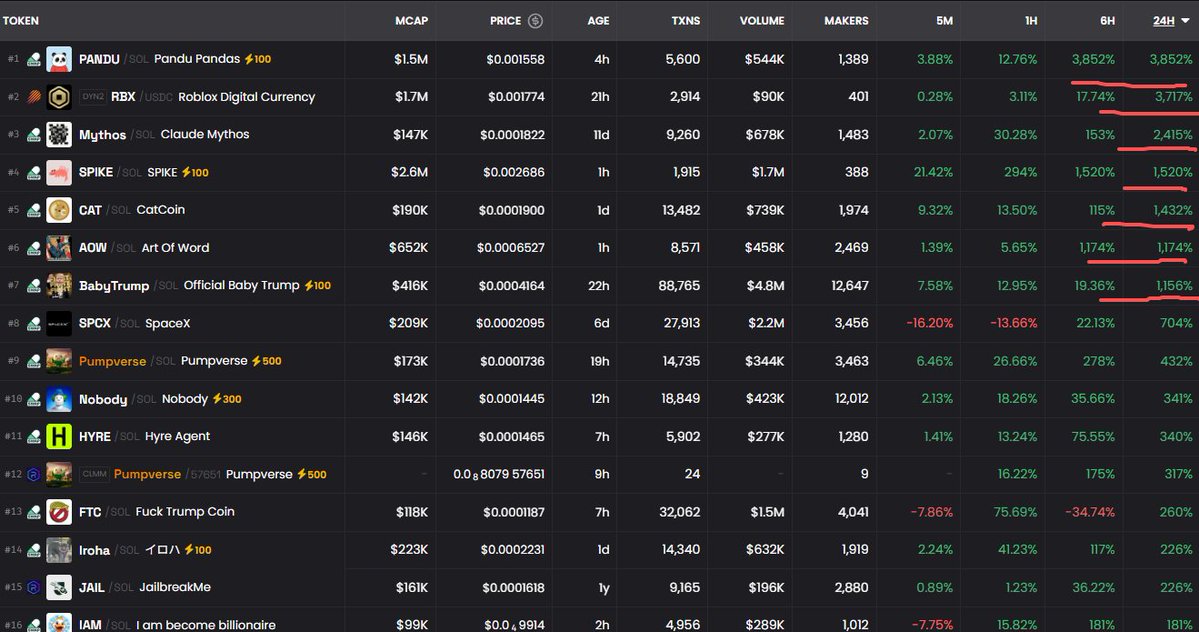The height and width of the screenshot is (632, 1199).
Task: Sort table by 1H change column
Action: click(1031, 21)
